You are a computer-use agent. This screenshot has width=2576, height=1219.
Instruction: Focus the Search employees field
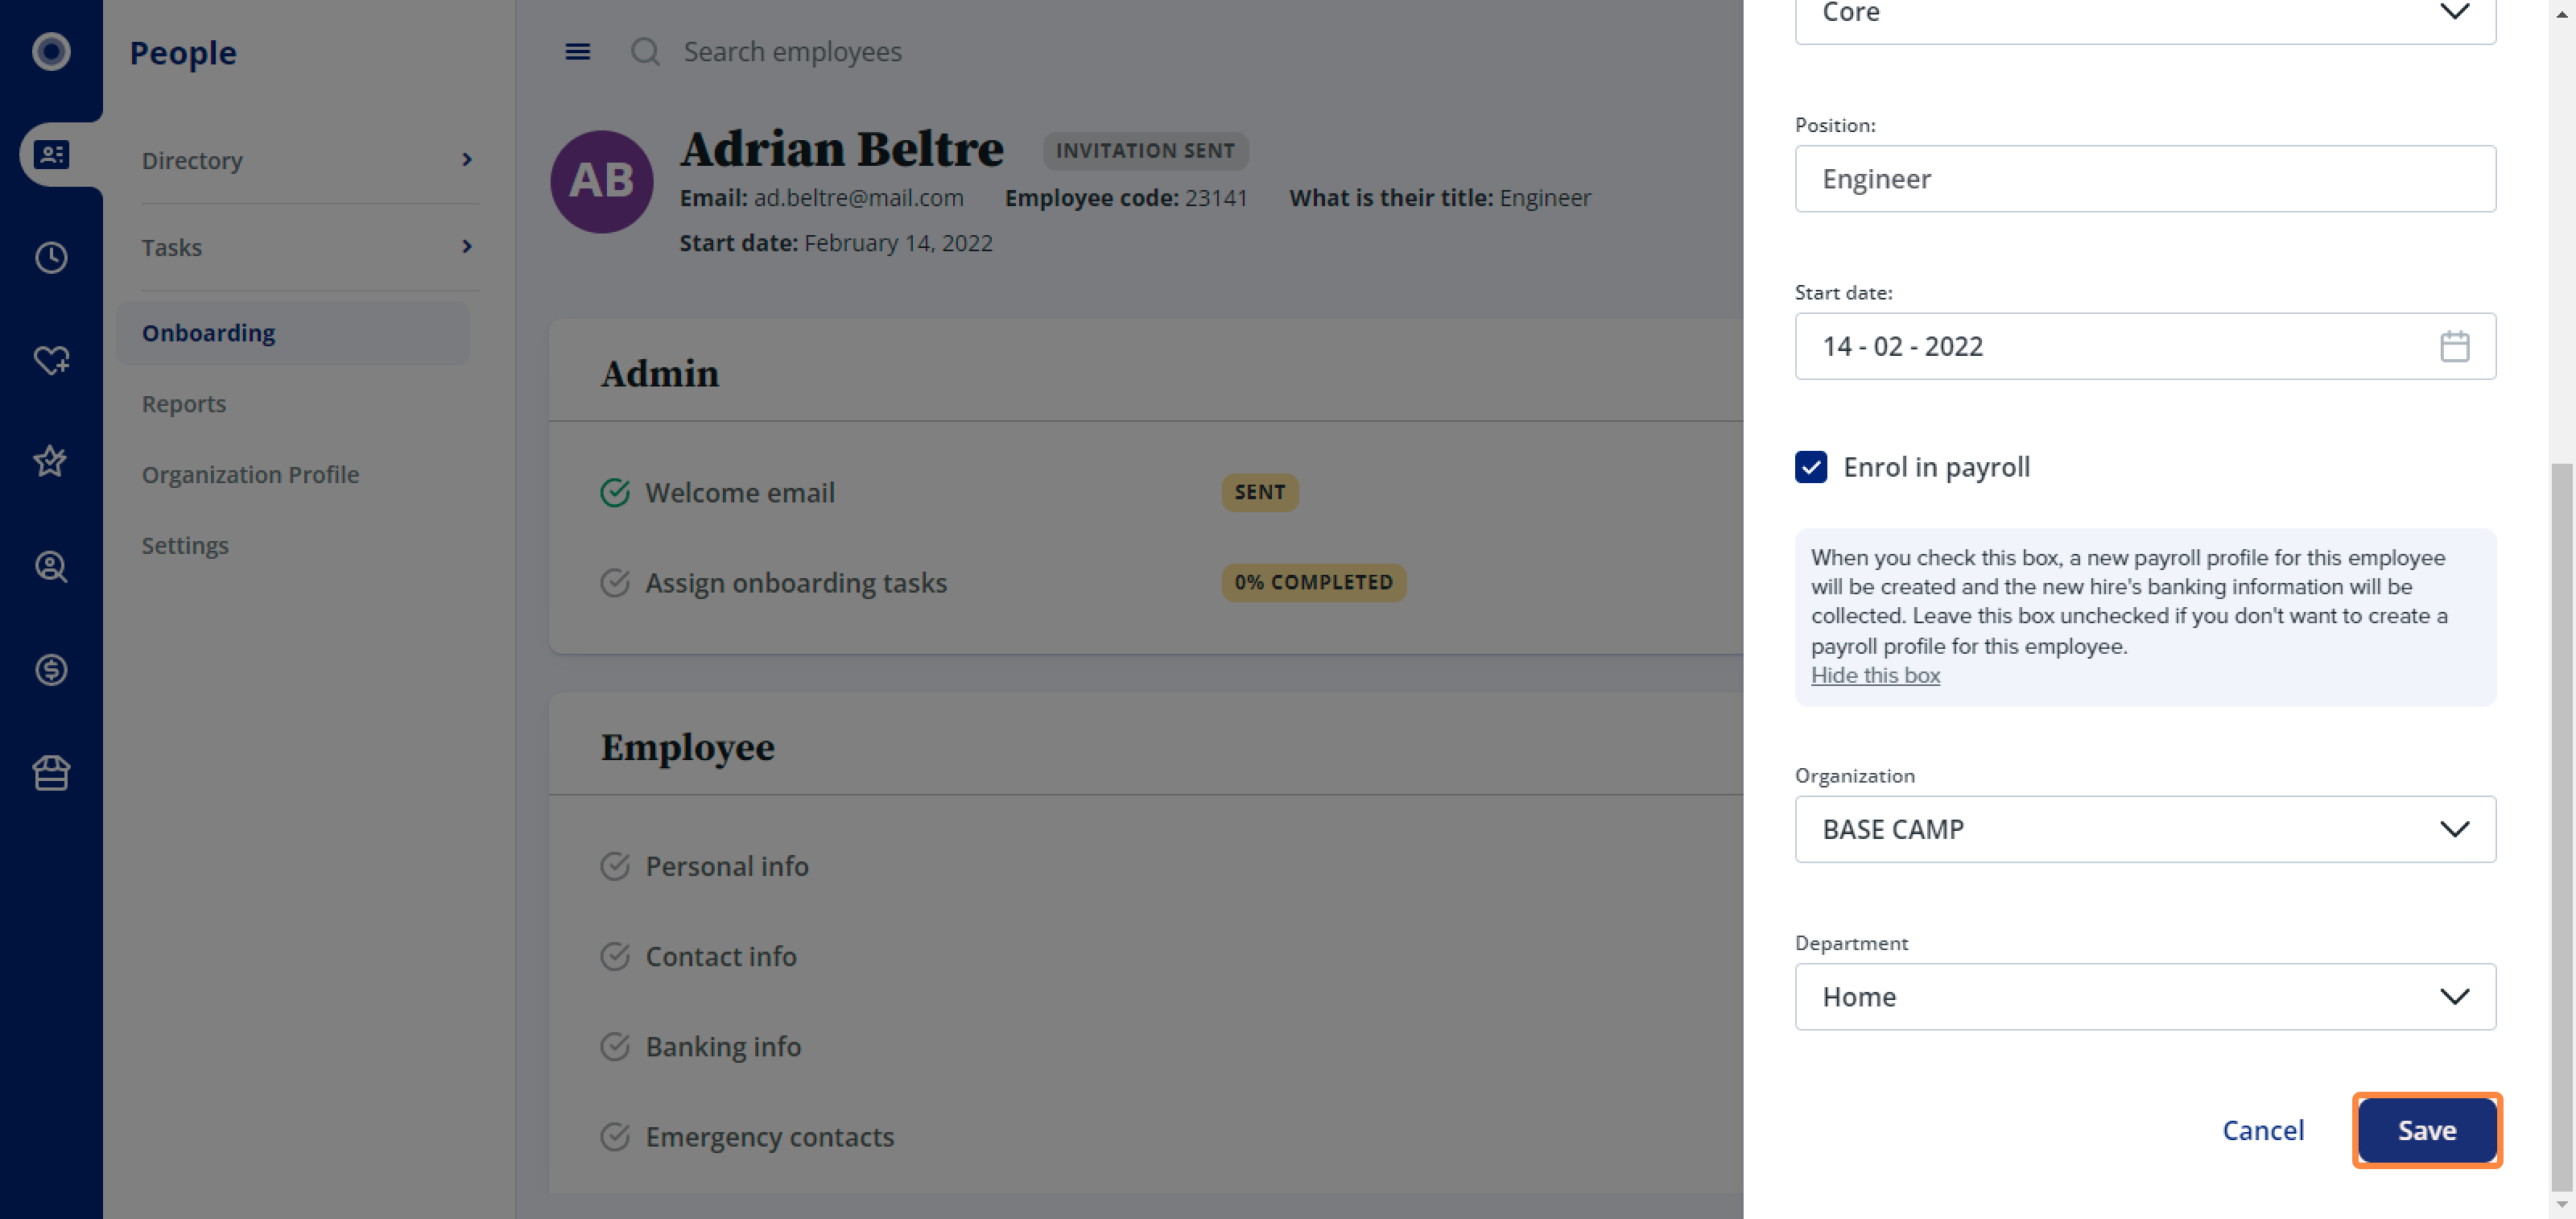[792, 51]
